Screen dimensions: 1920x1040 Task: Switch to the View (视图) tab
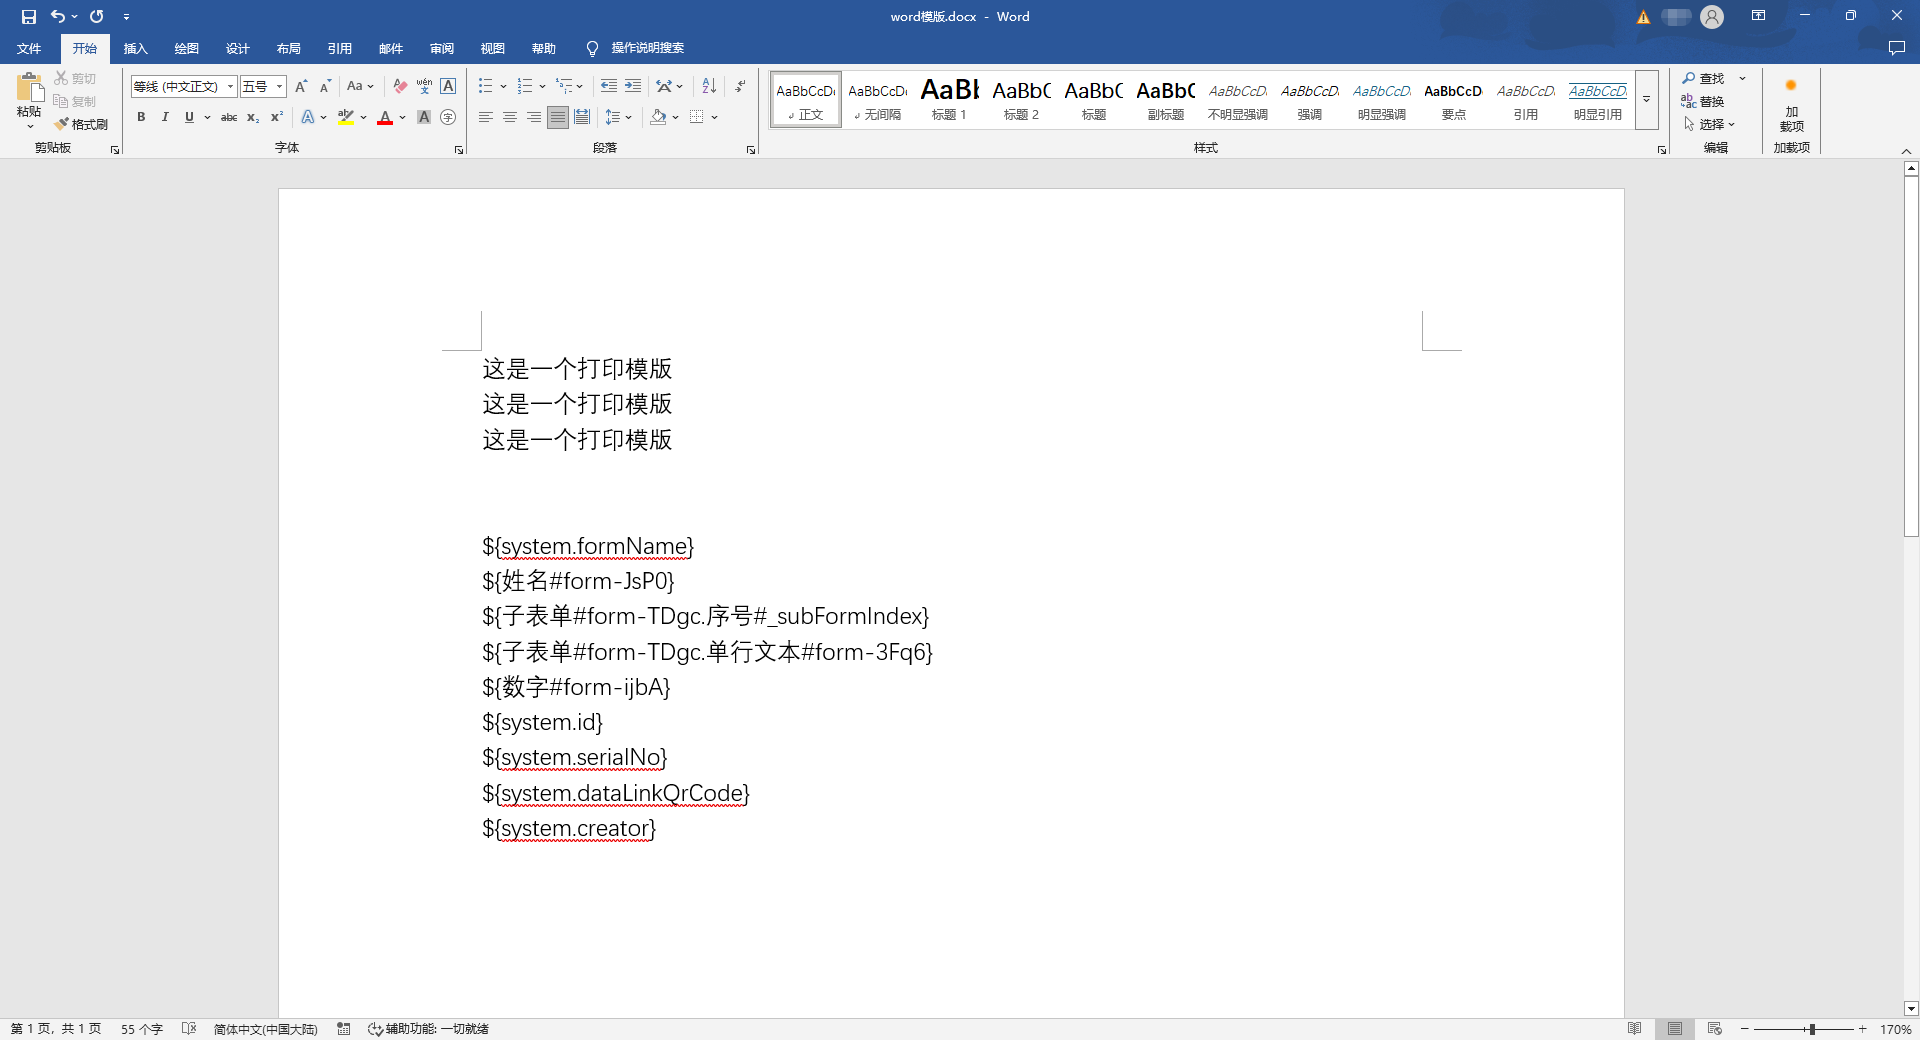pyautogui.click(x=492, y=48)
